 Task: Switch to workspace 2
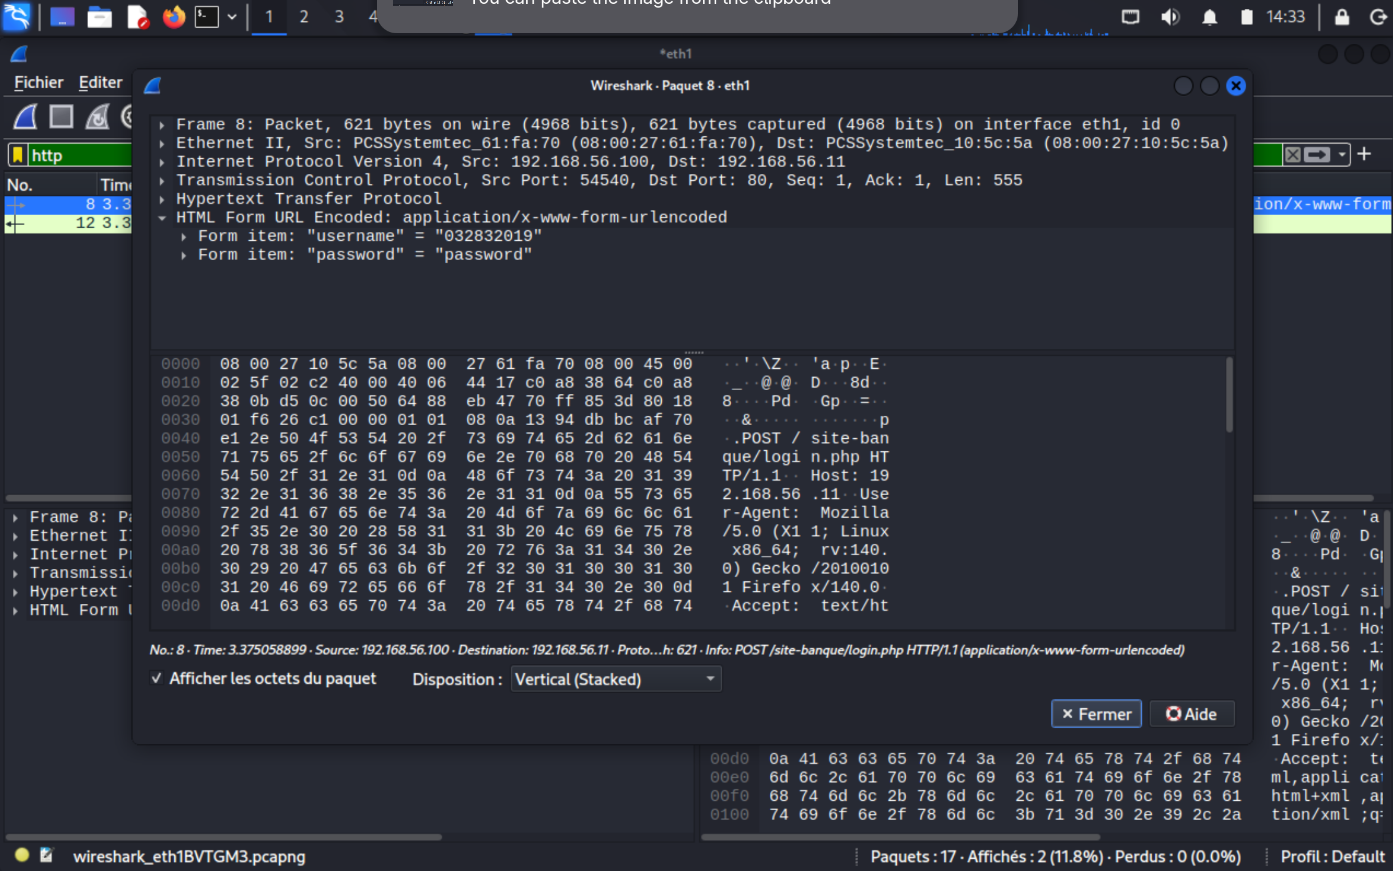pyautogui.click(x=303, y=17)
